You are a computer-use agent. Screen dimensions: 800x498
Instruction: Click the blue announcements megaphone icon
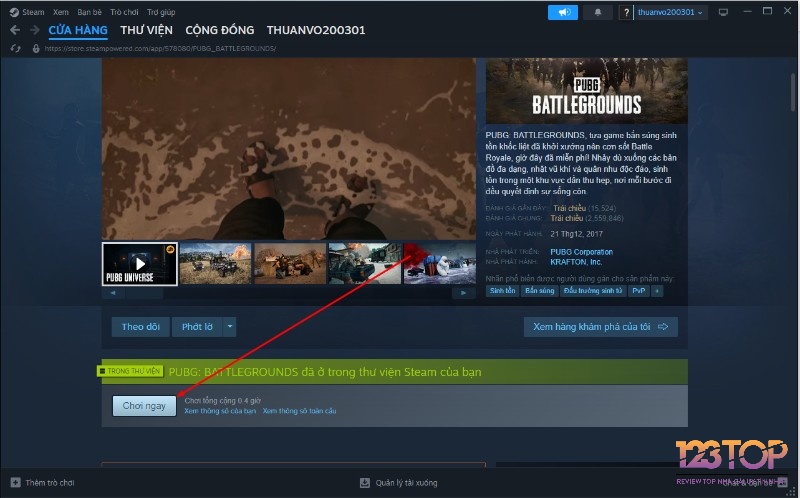563,12
